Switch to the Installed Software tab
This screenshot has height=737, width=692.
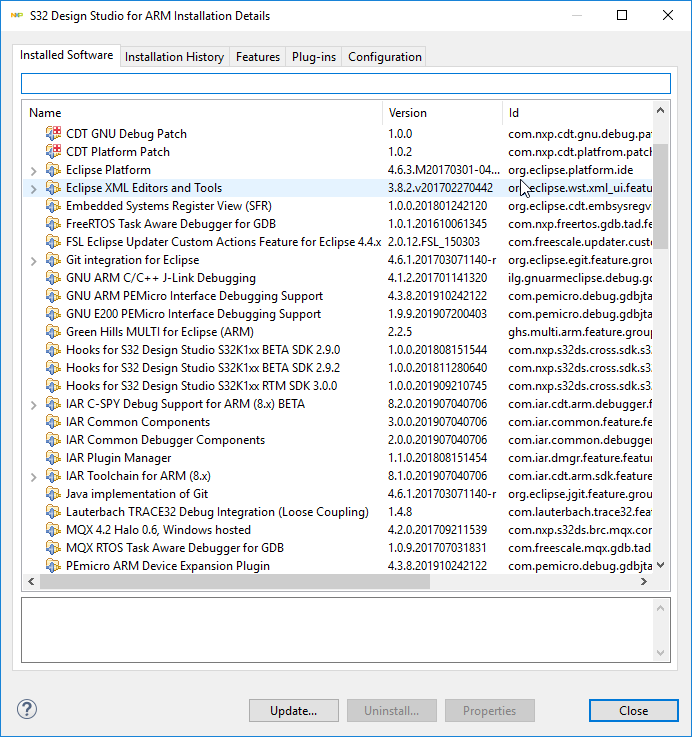coord(66,55)
